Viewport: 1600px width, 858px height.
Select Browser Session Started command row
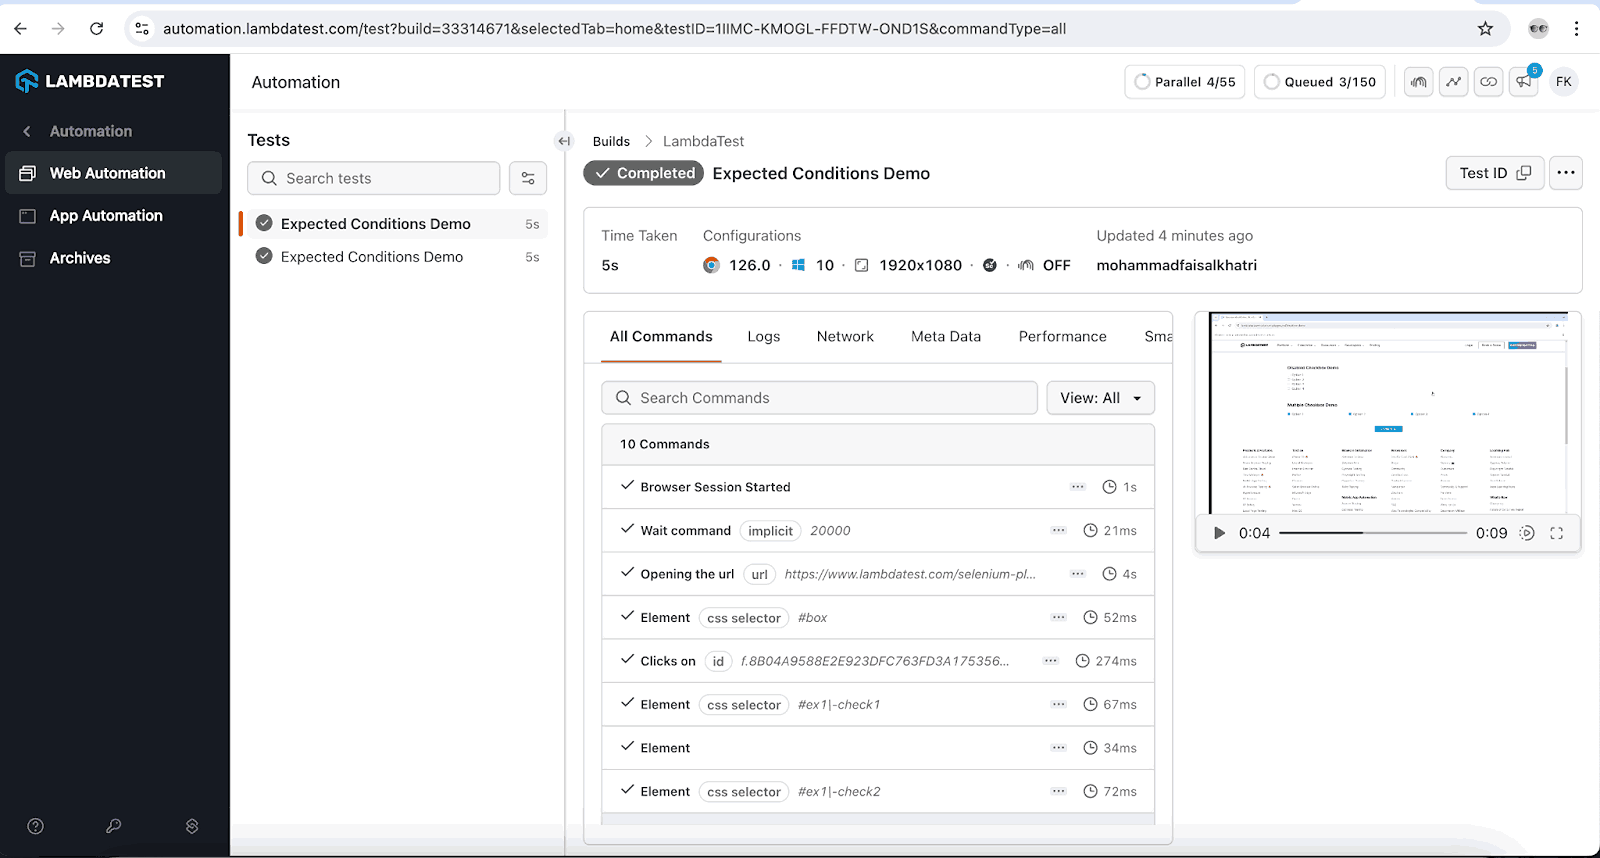(x=878, y=487)
